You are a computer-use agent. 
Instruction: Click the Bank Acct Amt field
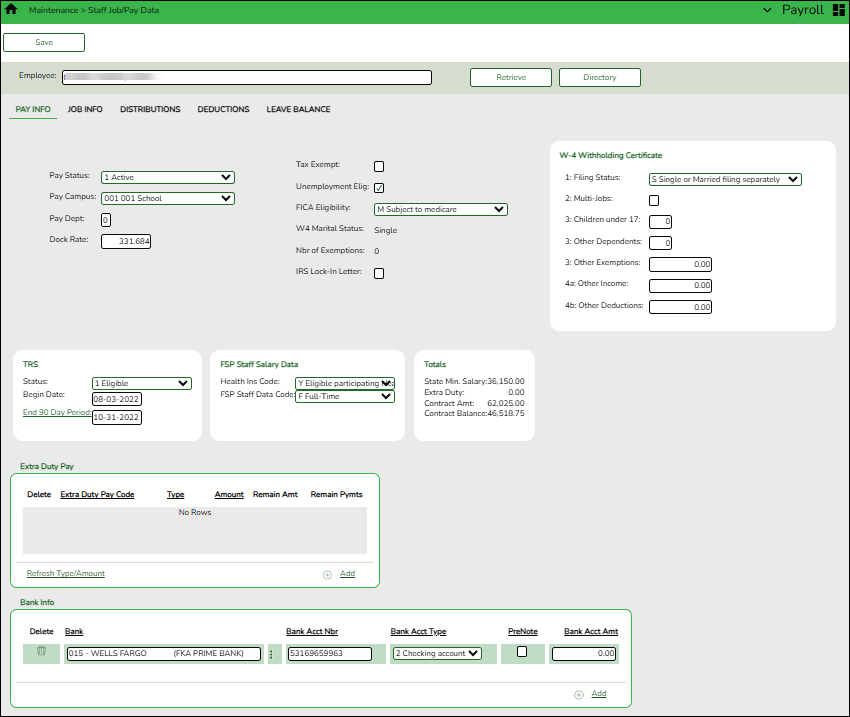(584, 654)
